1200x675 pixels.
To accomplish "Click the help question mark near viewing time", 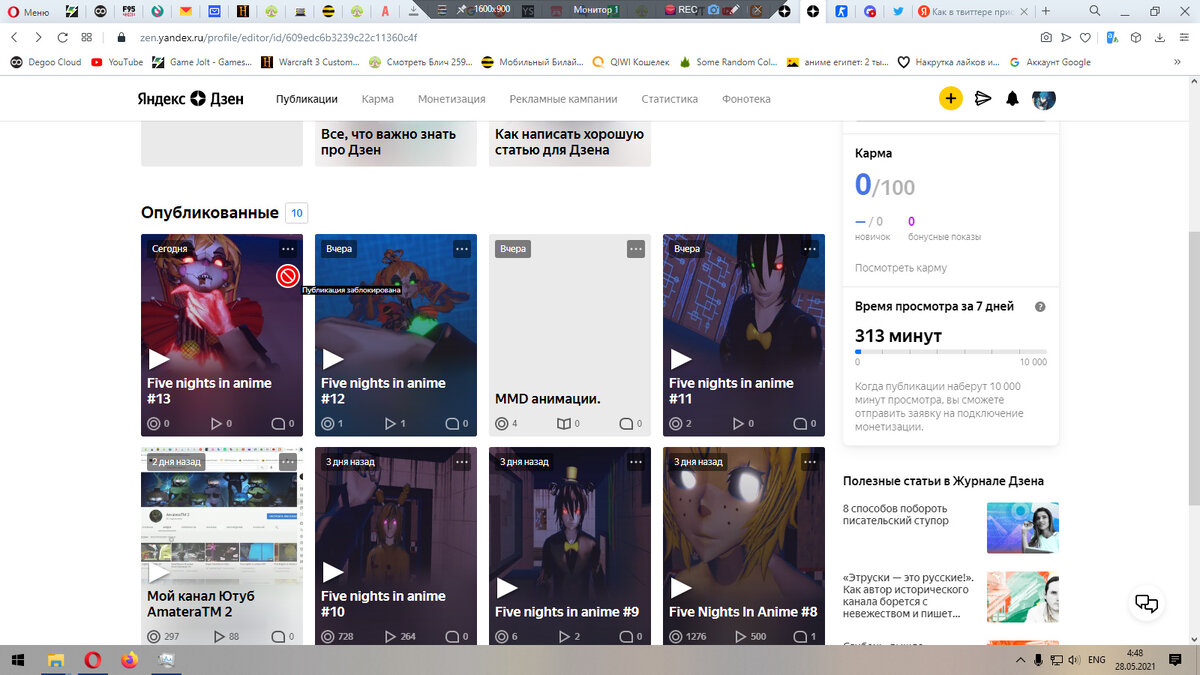I will [x=1040, y=307].
